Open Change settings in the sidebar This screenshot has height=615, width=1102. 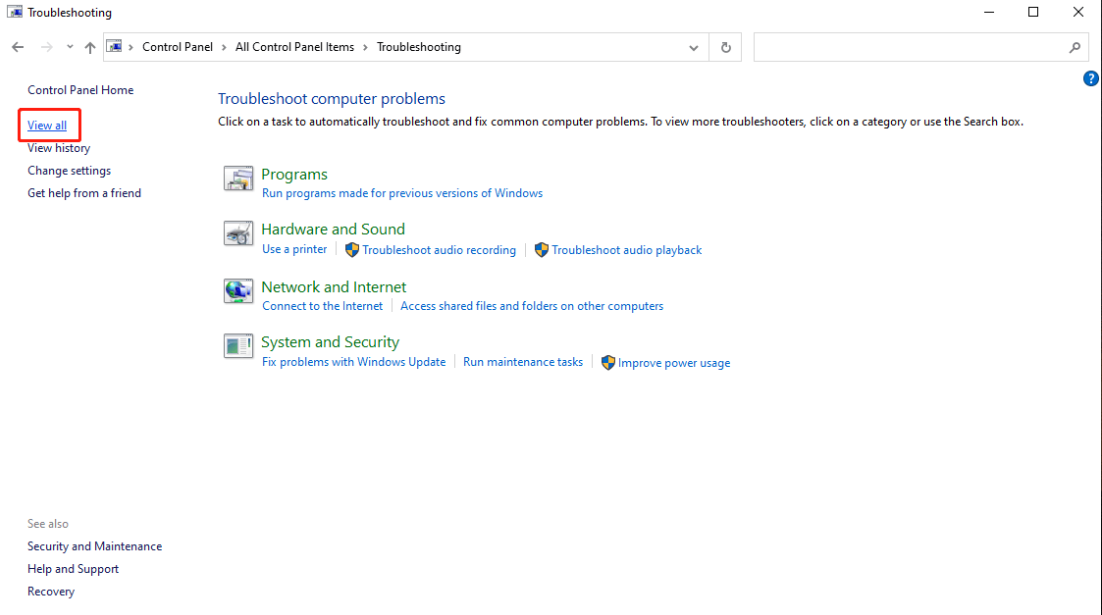[x=69, y=171]
